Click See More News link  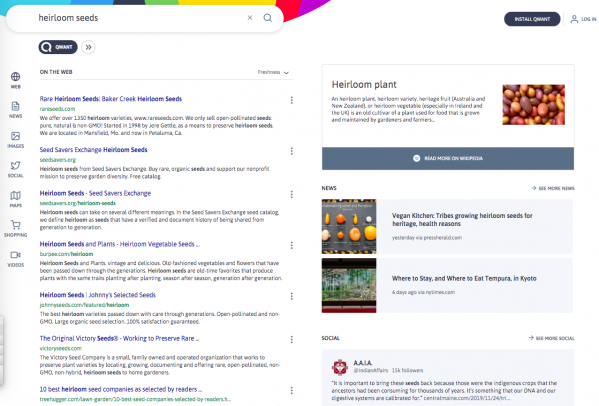click(553, 188)
